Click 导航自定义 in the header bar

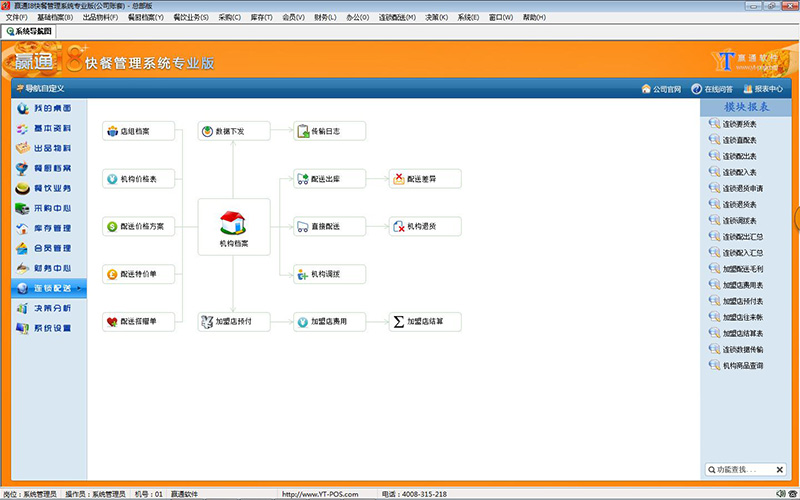point(45,89)
